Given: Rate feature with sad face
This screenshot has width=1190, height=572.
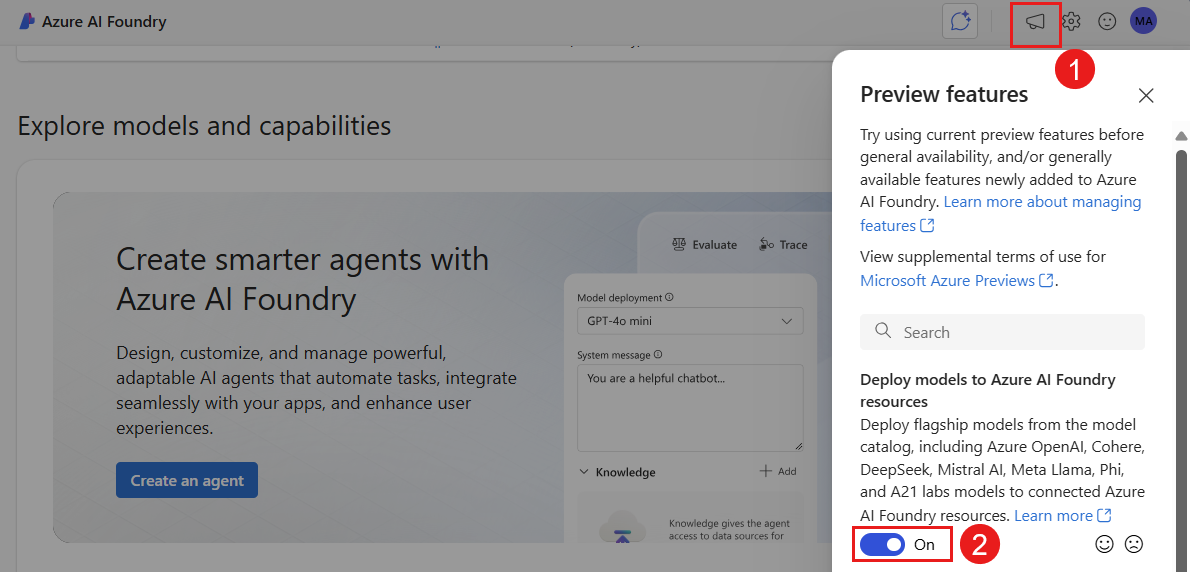Looking at the screenshot, I should point(1133,544).
